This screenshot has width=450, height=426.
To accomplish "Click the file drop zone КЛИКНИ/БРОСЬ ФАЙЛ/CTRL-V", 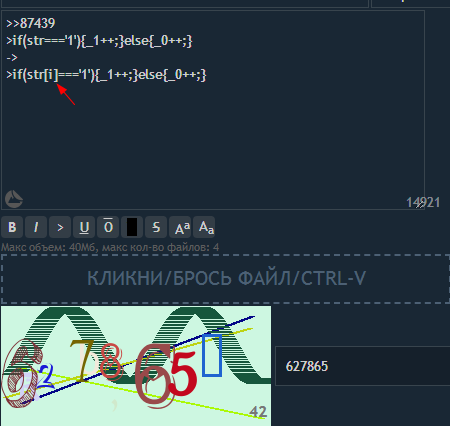I will point(226,279).
